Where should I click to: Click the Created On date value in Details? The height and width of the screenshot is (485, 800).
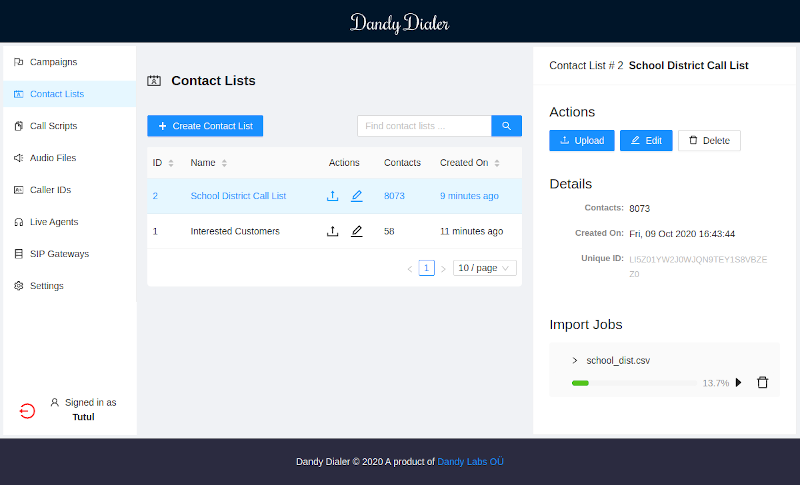[682, 234]
